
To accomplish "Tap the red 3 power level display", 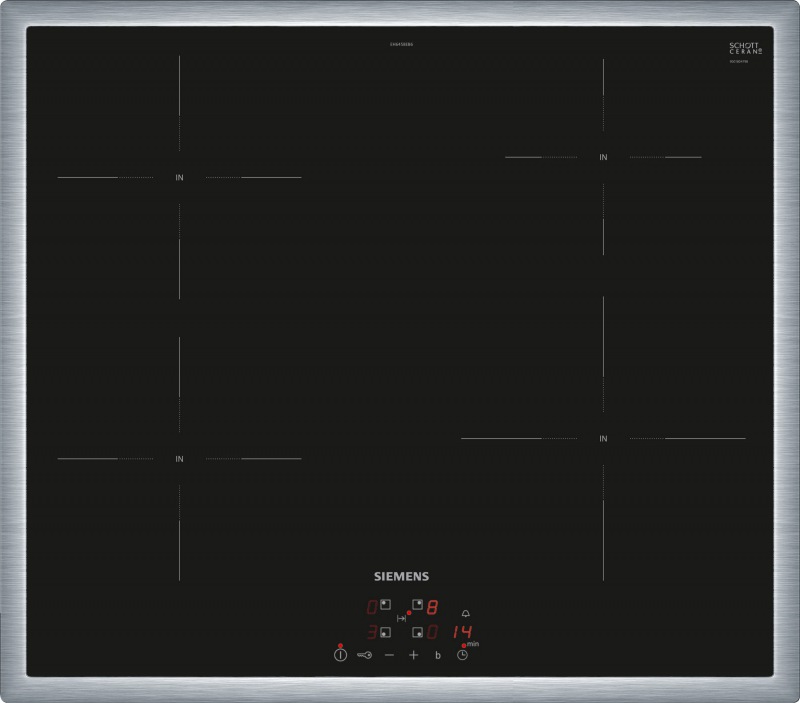I will coord(372,633).
